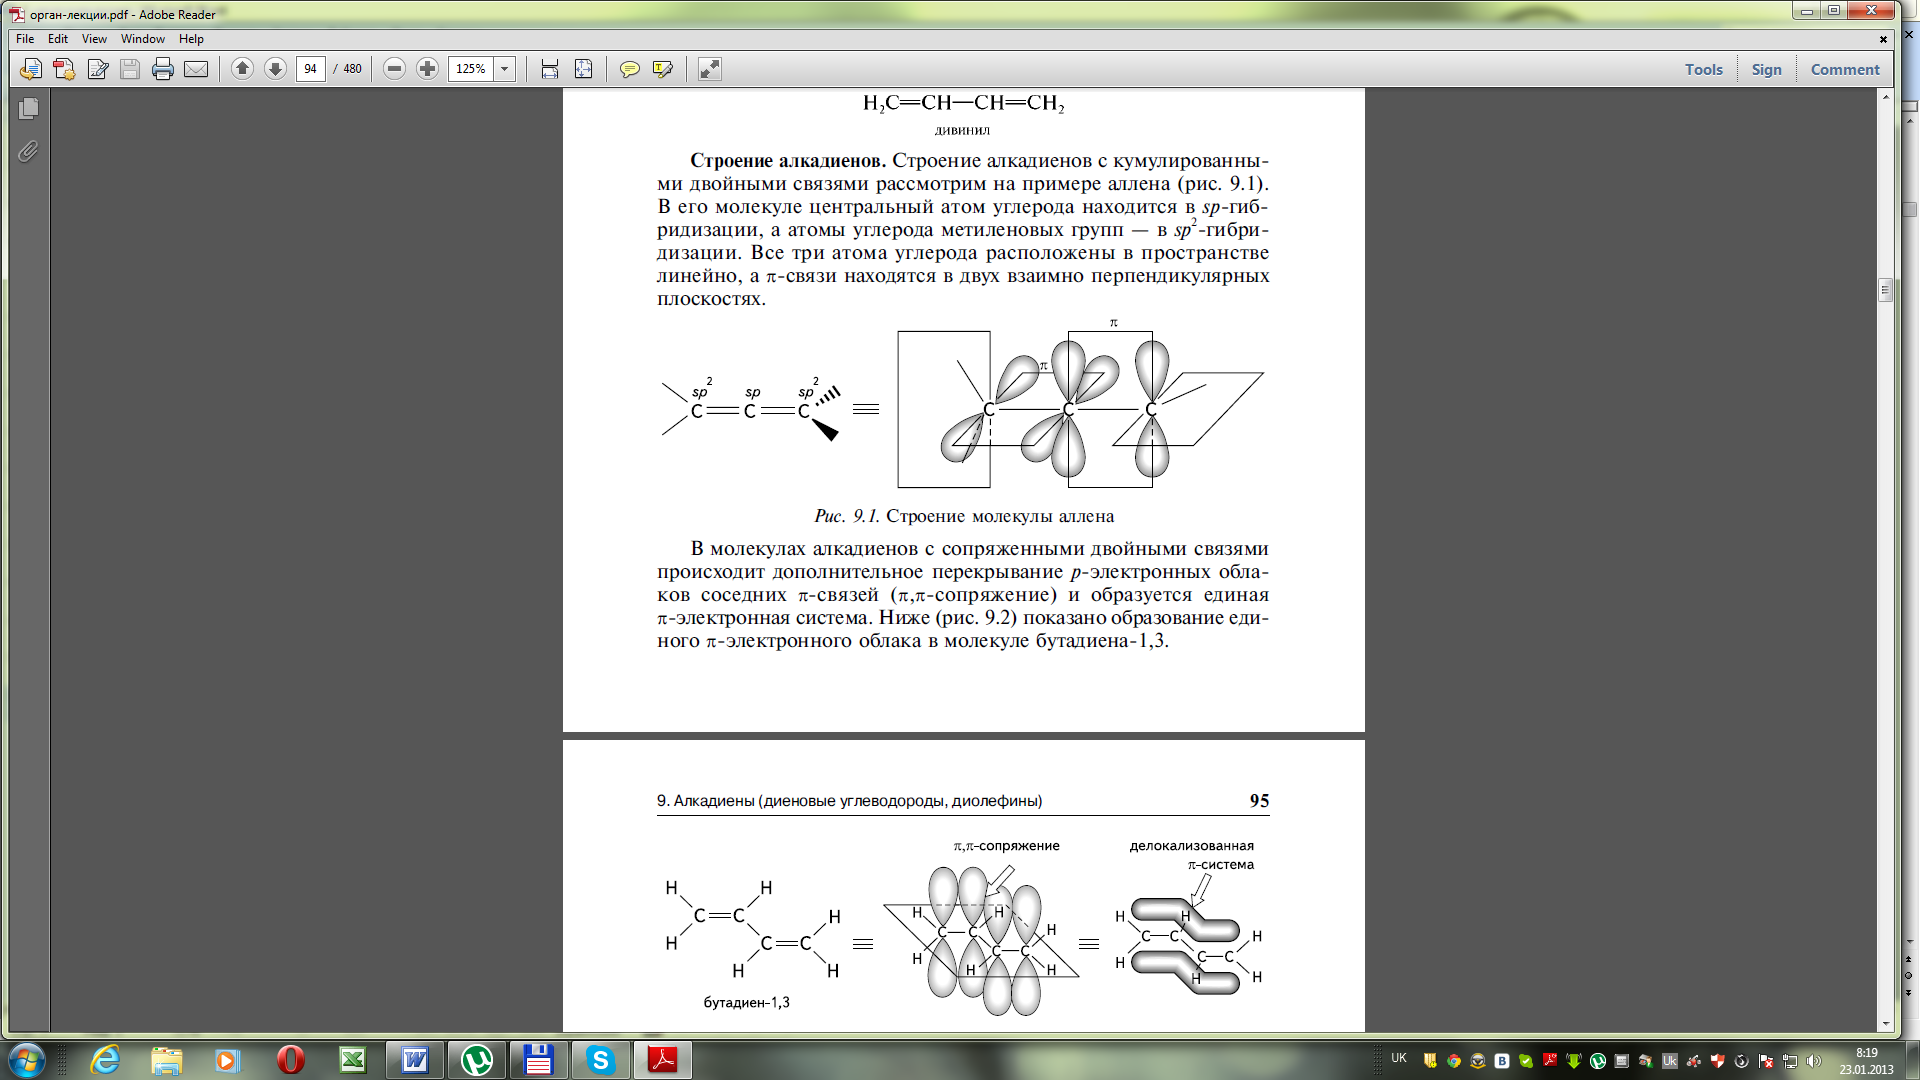Click the caption 'Рис. 9.1.'
1920x1080 pixels.
[x=846, y=516]
